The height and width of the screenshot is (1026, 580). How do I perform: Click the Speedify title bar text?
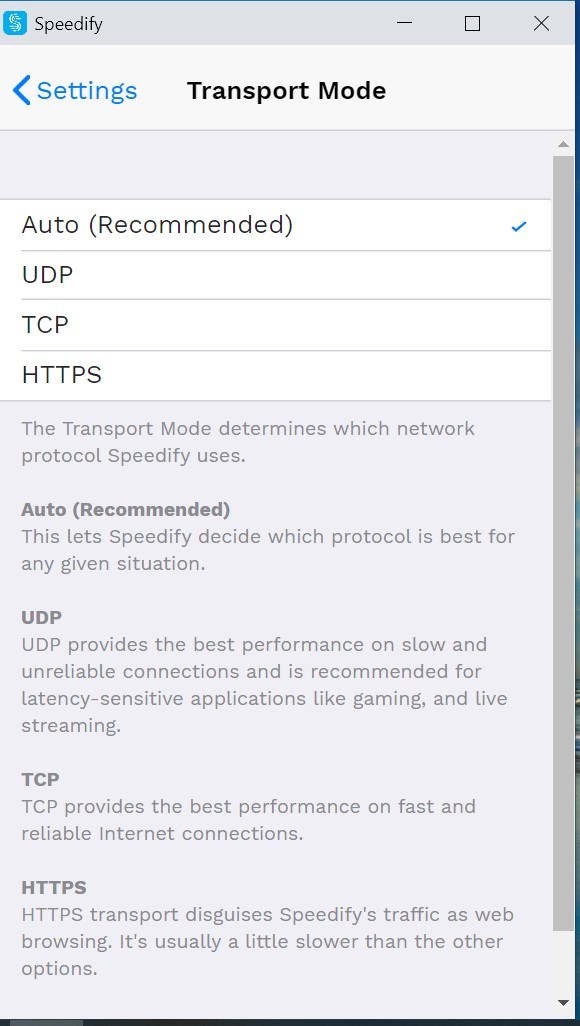click(x=68, y=22)
